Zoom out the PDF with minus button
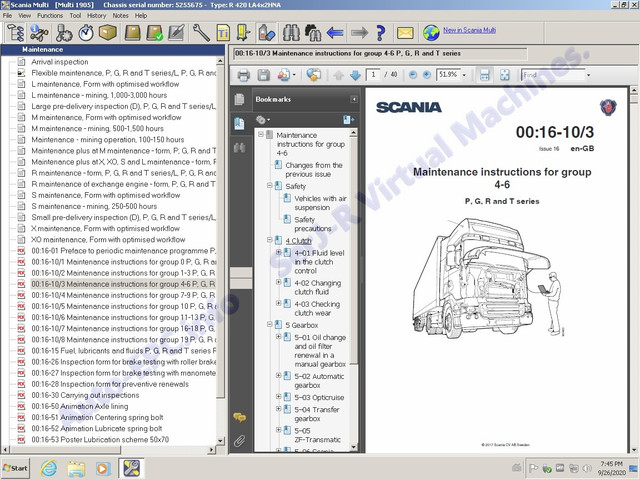 (413, 75)
